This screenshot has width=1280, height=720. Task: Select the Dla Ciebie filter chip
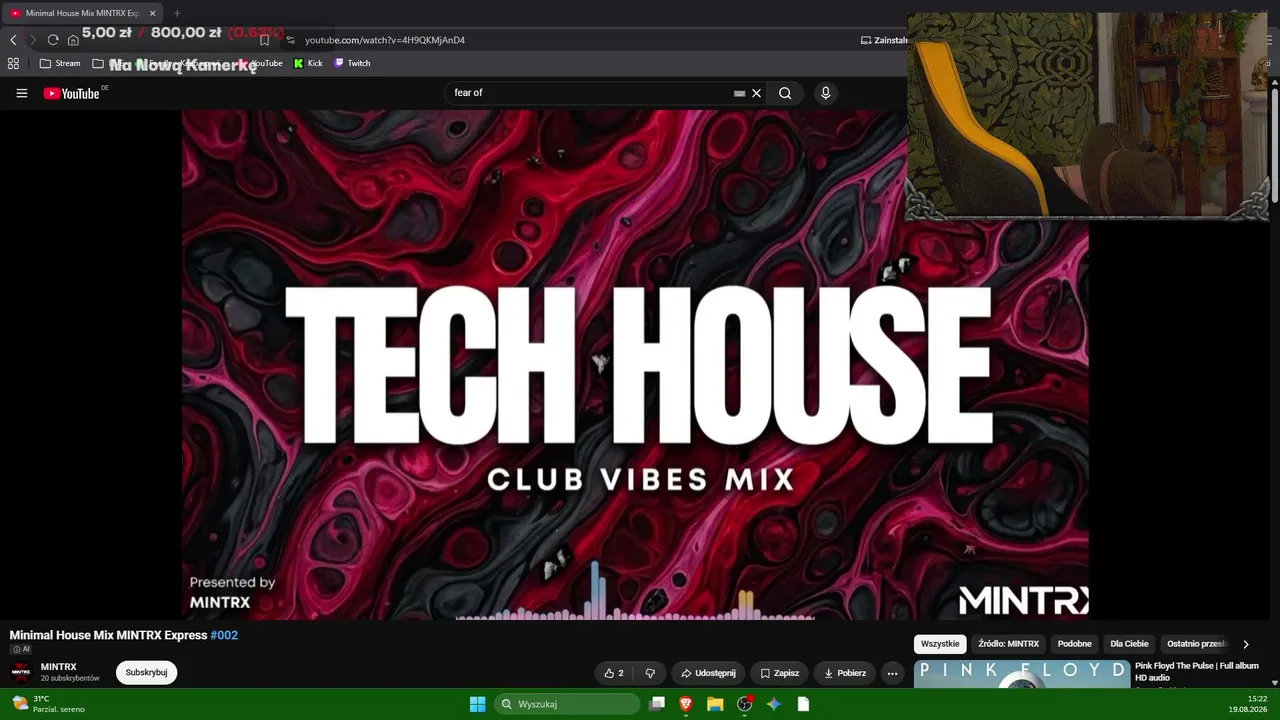click(1129, 644)
